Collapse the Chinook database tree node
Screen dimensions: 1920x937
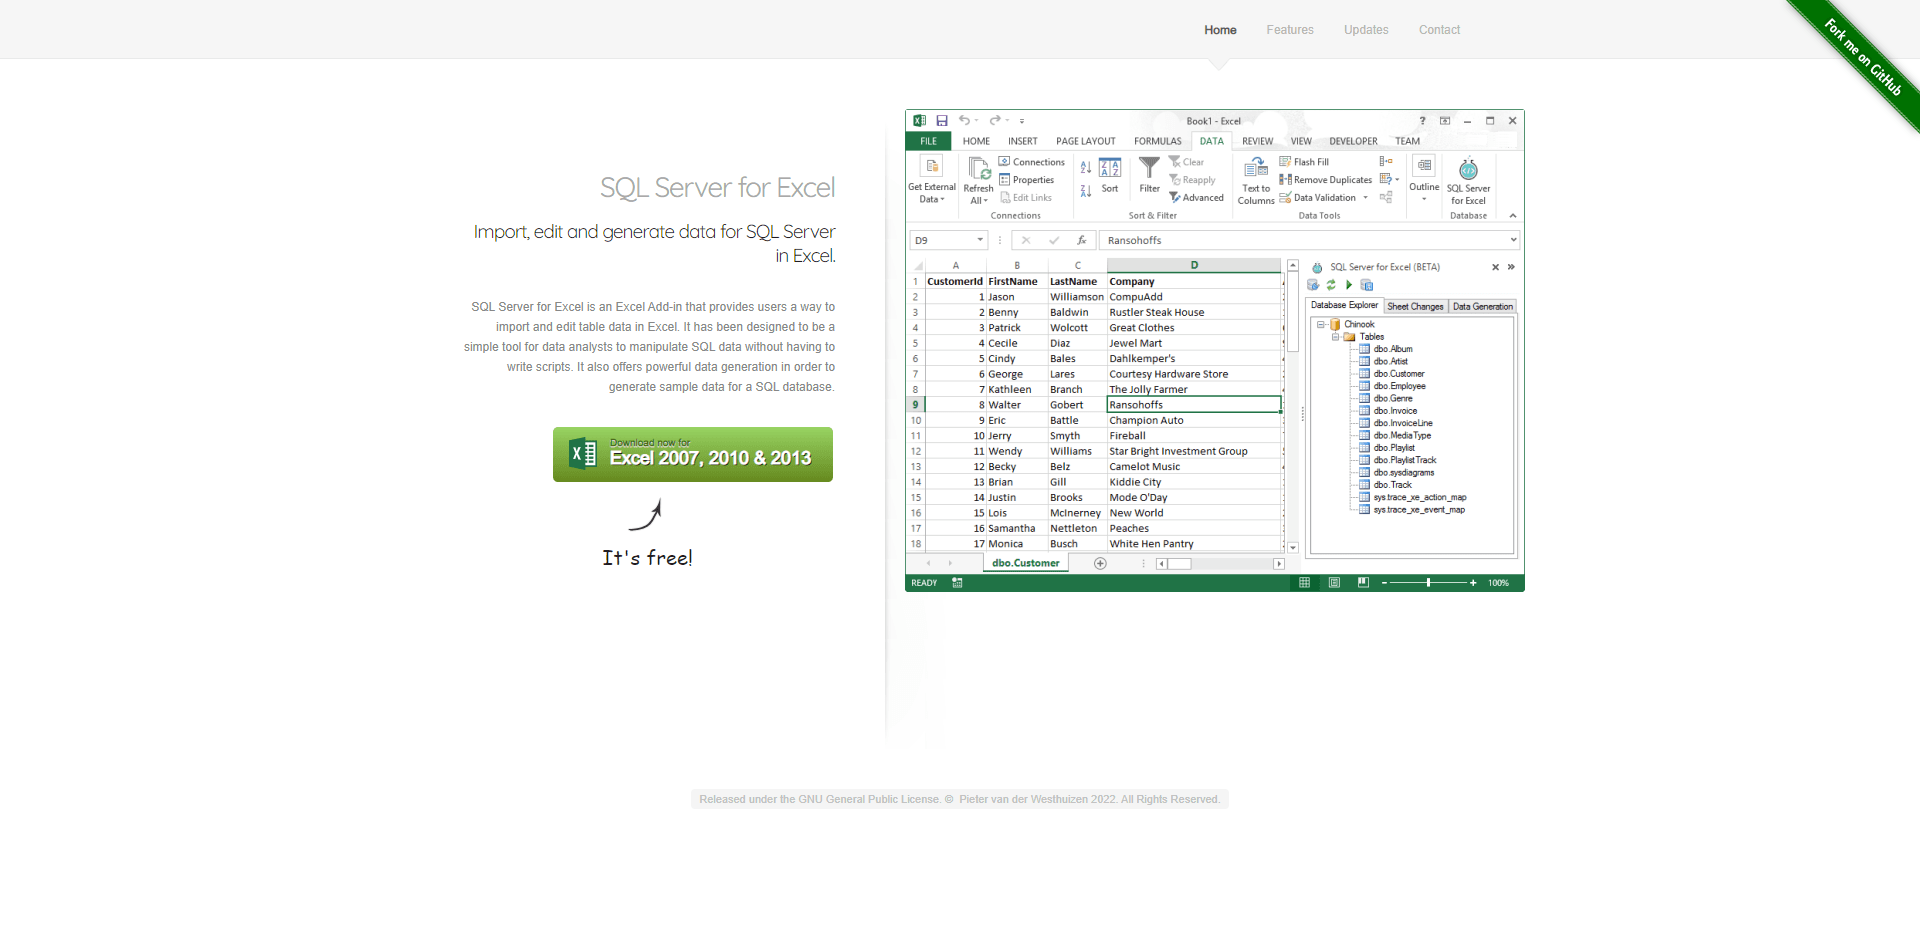pos(1320,324)
